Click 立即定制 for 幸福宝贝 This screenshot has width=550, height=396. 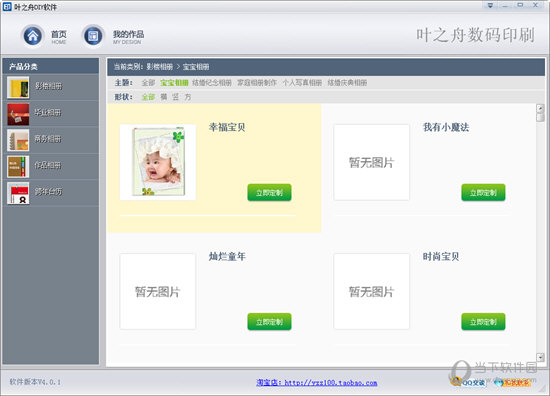click(269, 193)
